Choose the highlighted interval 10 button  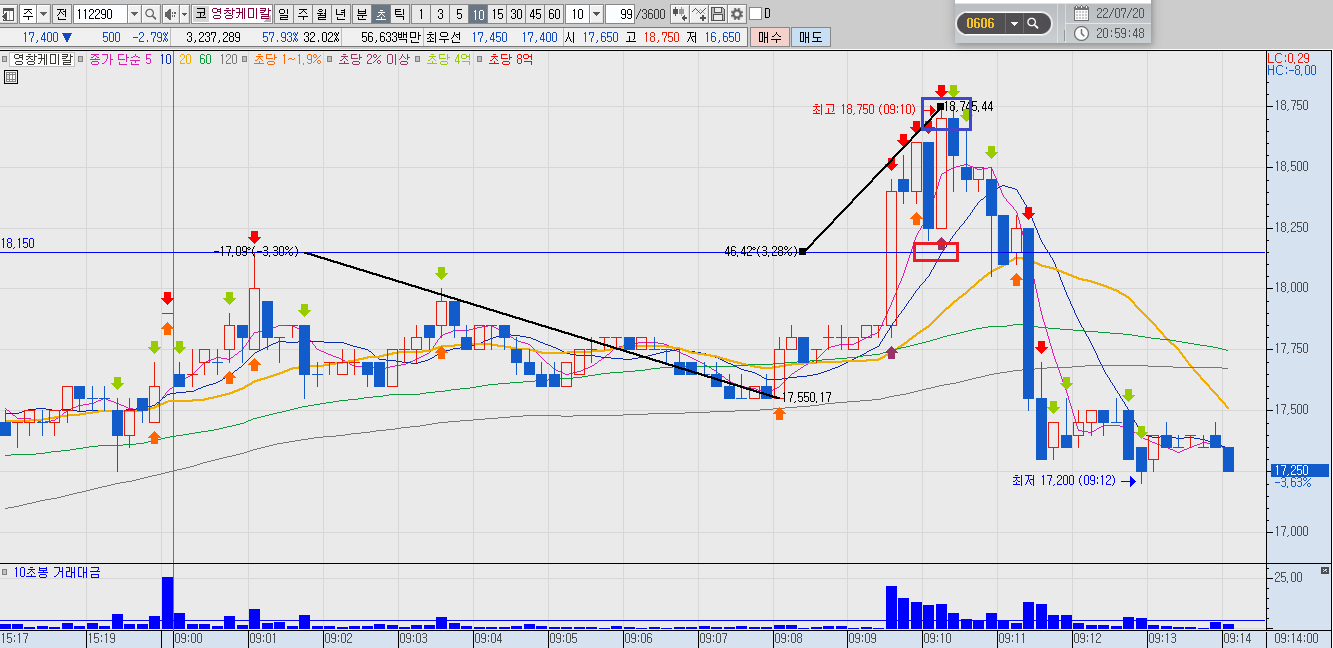pyautogui.click(x=478, y=14)
